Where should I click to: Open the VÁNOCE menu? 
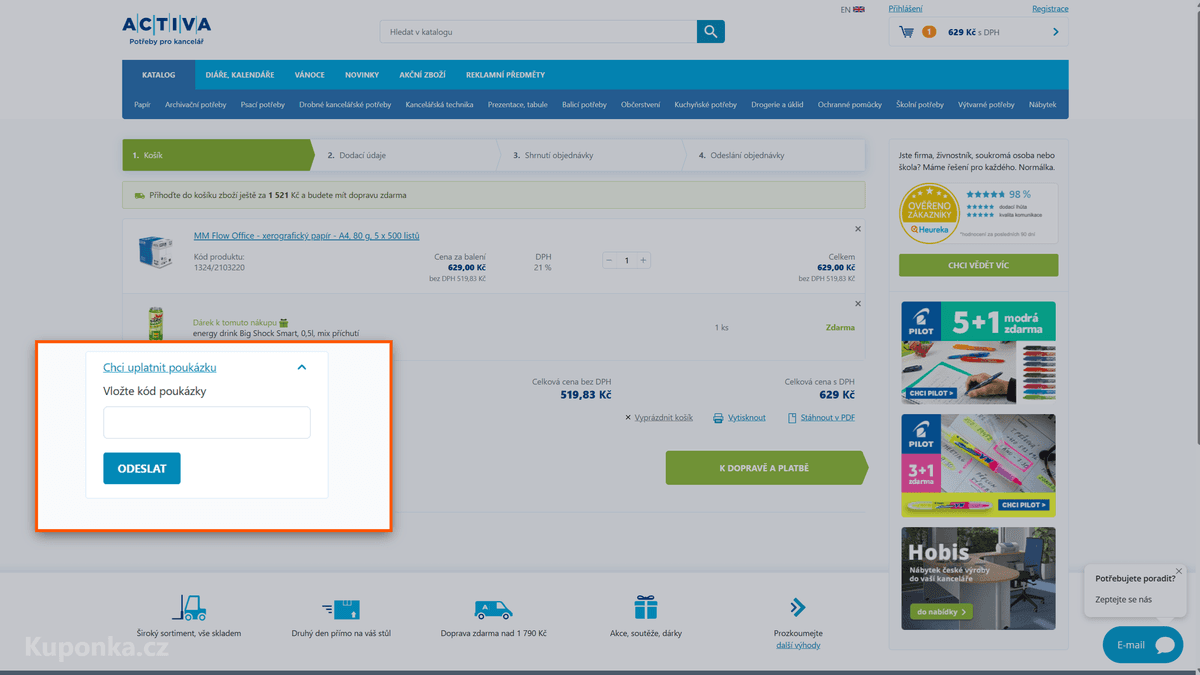coord(309,75)
